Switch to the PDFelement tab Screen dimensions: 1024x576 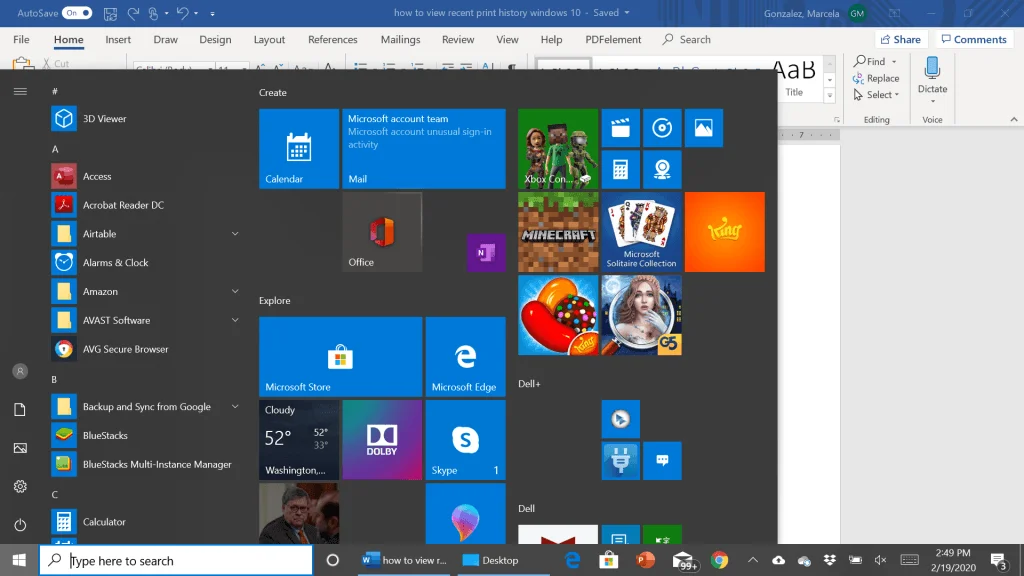[x=613, y=39]
